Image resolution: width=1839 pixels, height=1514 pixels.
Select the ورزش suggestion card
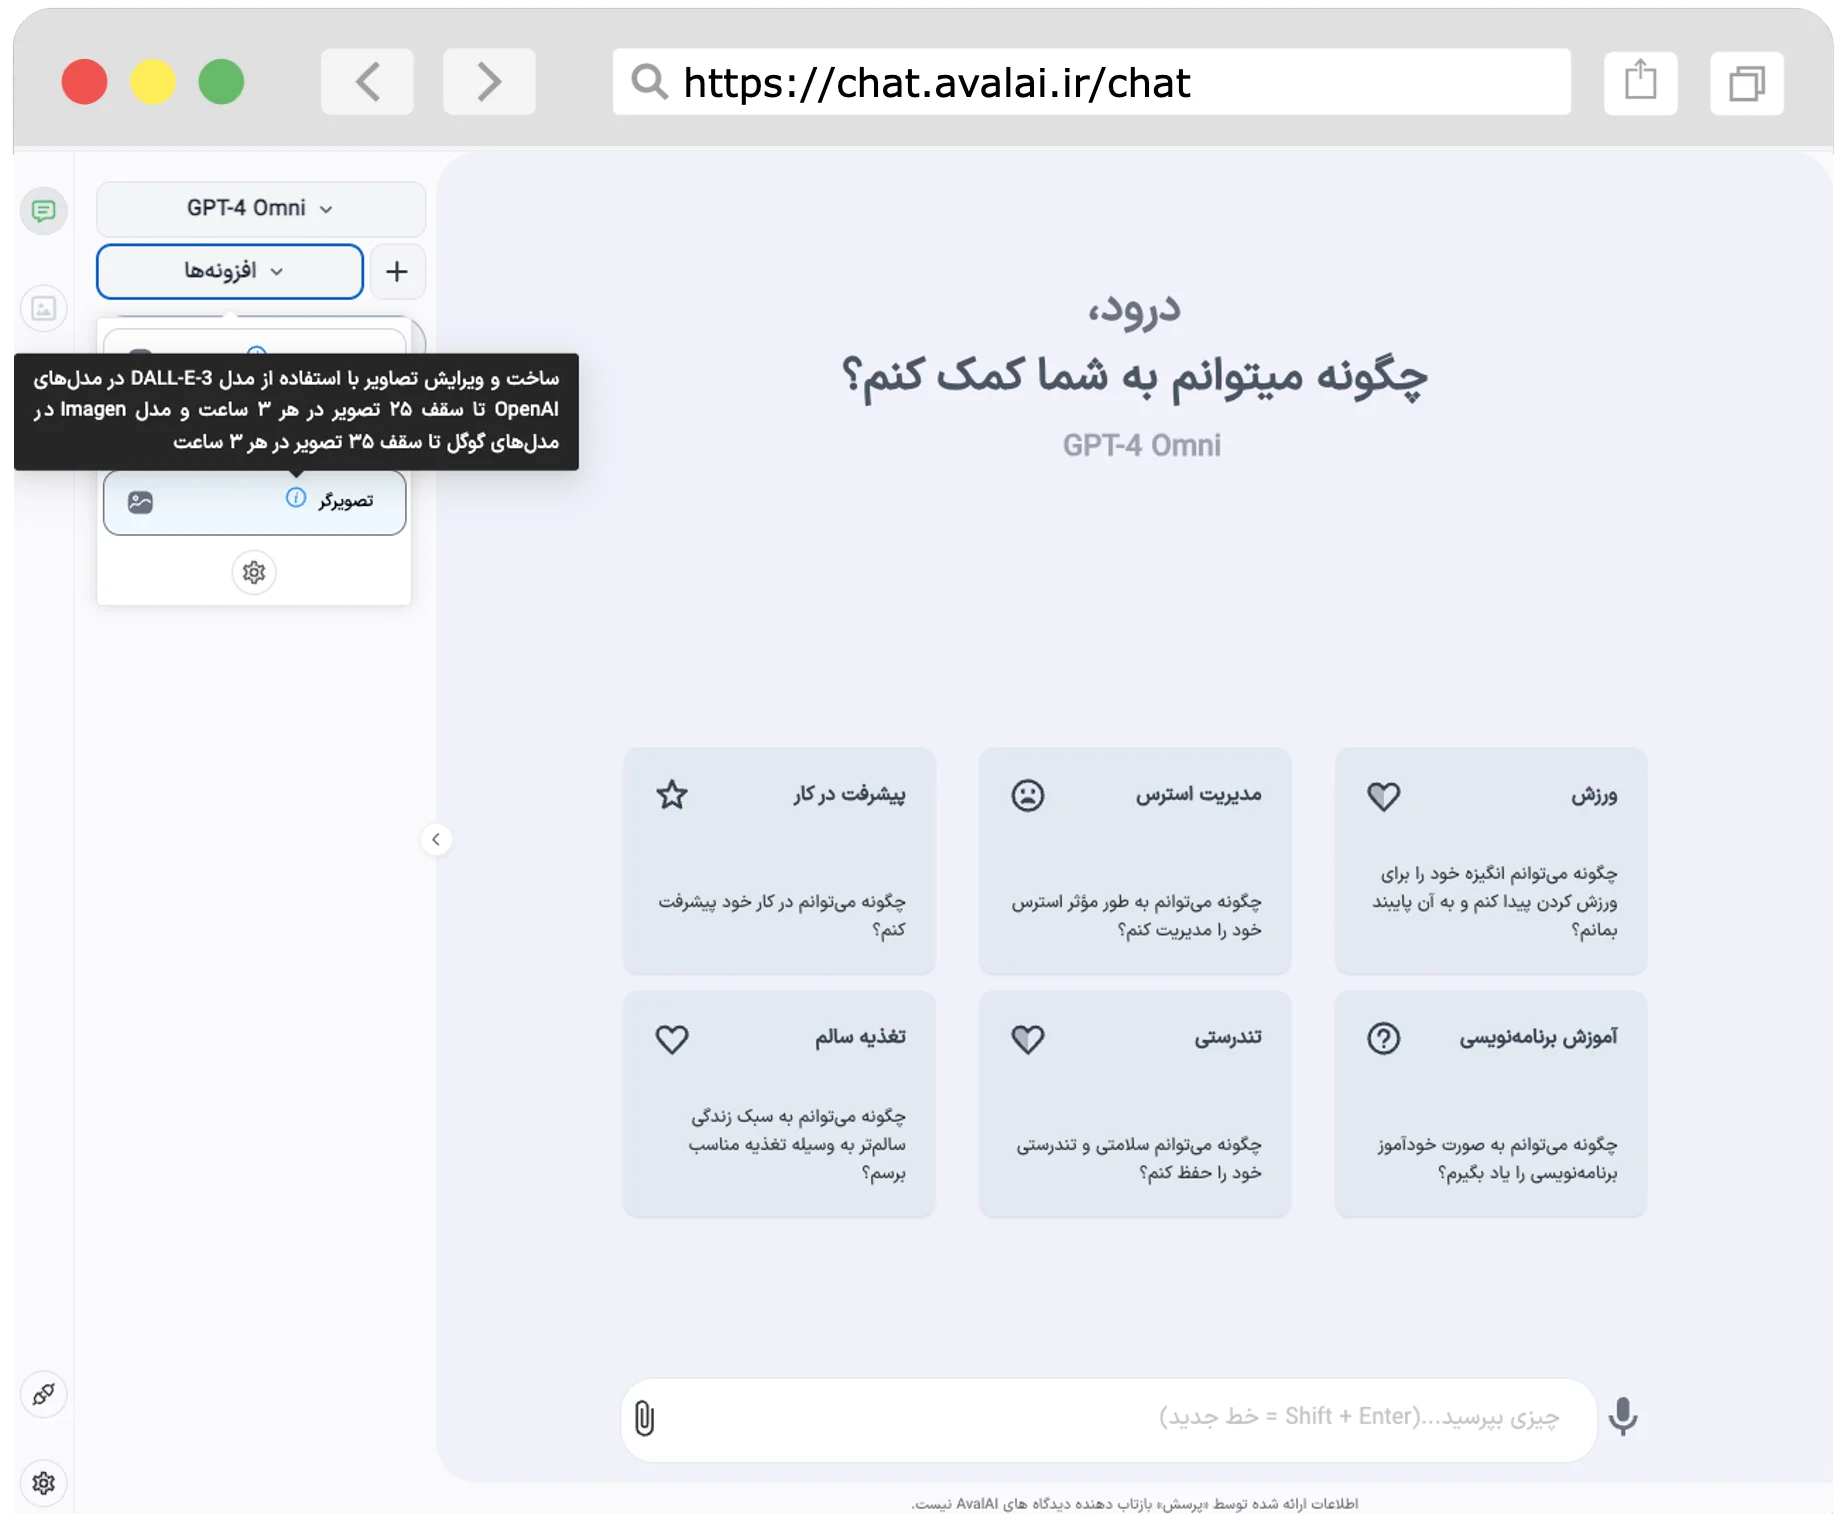pyautogui.click(x=1491, y=861)
